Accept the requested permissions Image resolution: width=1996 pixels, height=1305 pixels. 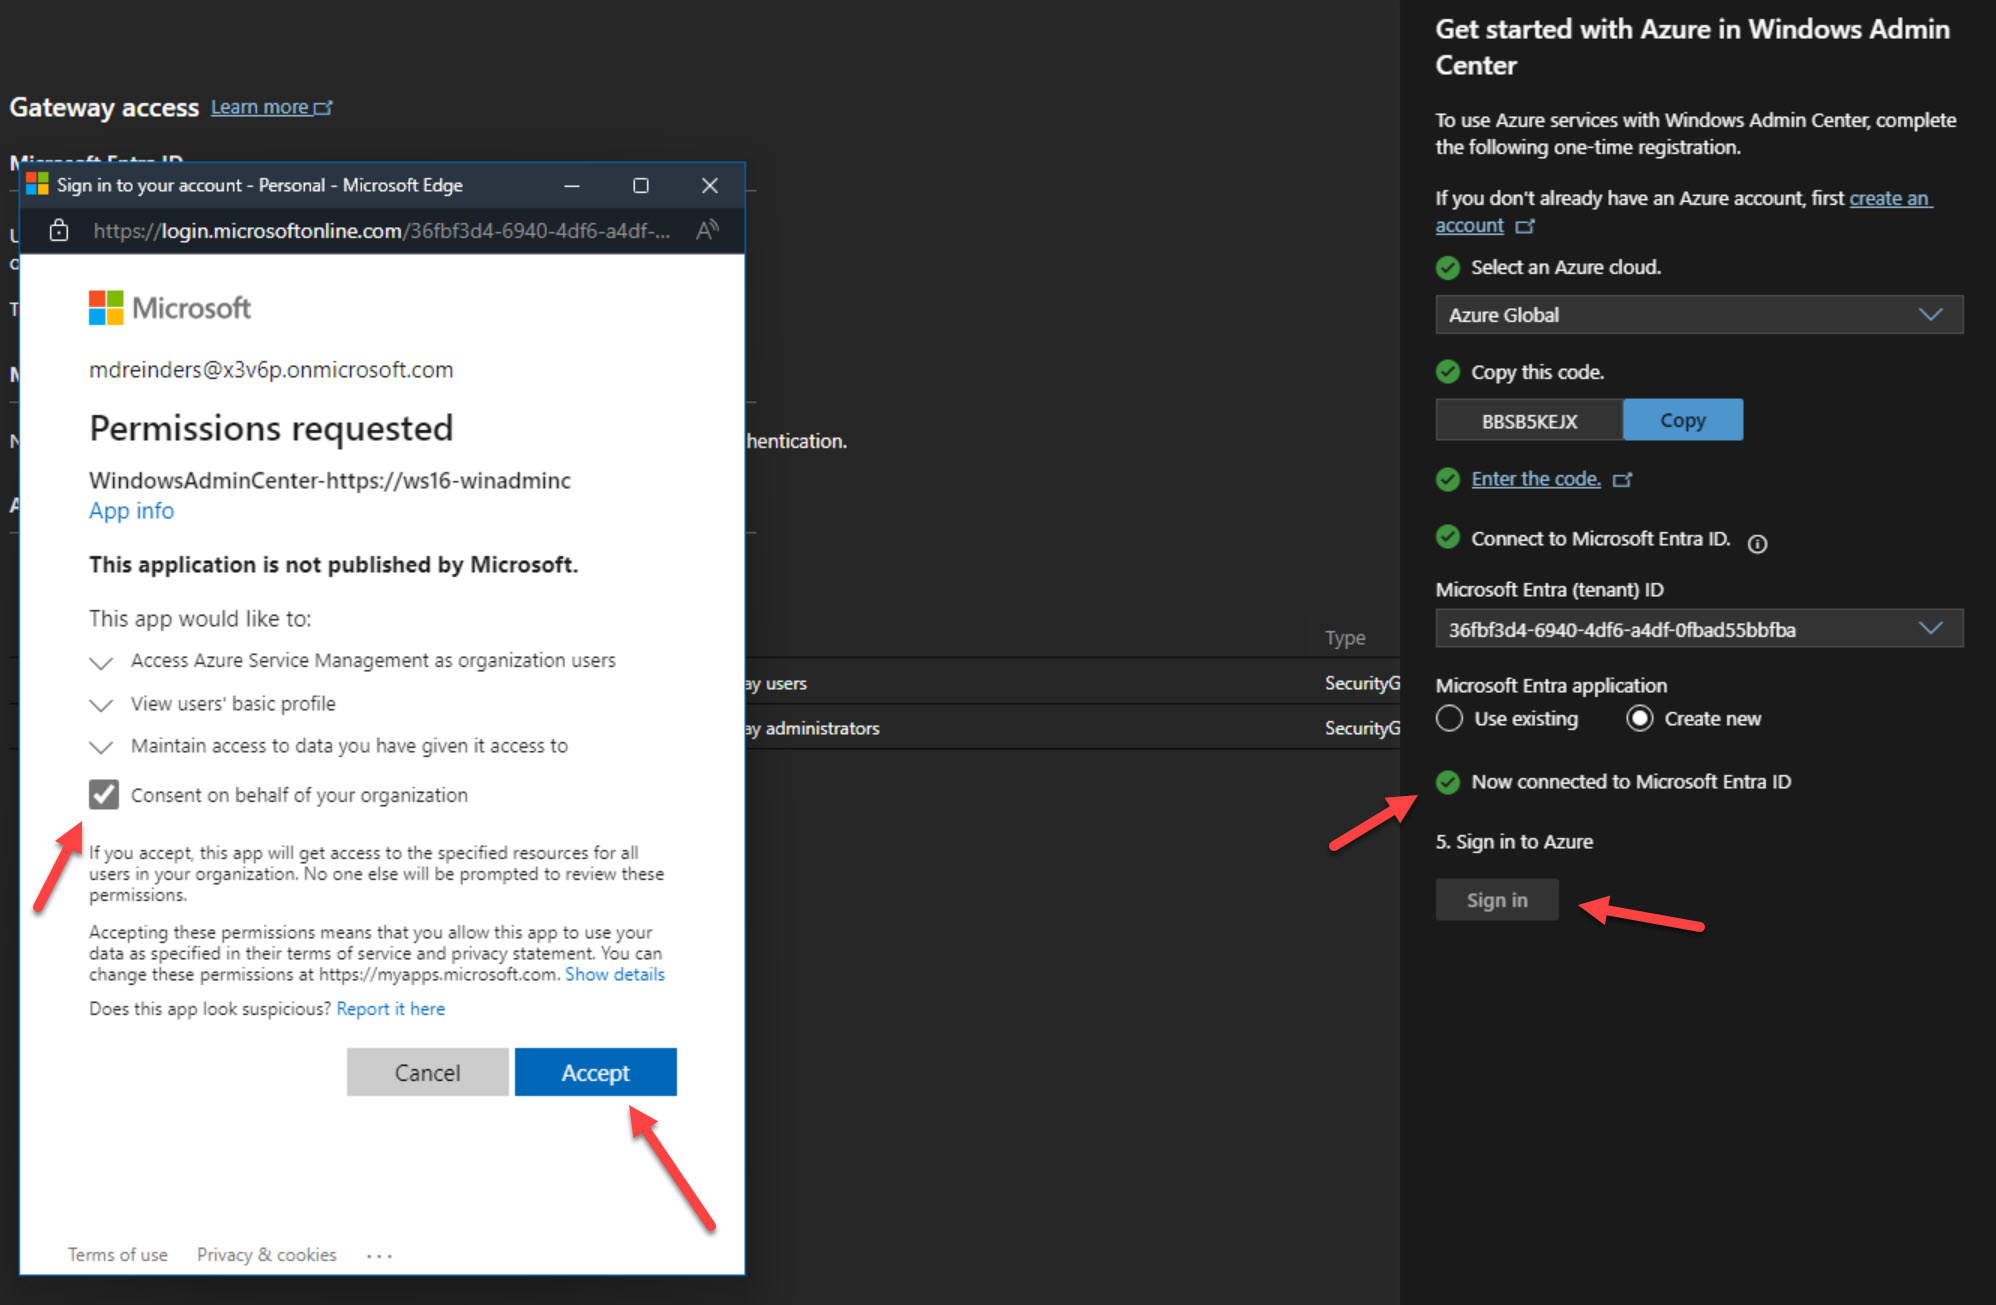(595, 1071)
